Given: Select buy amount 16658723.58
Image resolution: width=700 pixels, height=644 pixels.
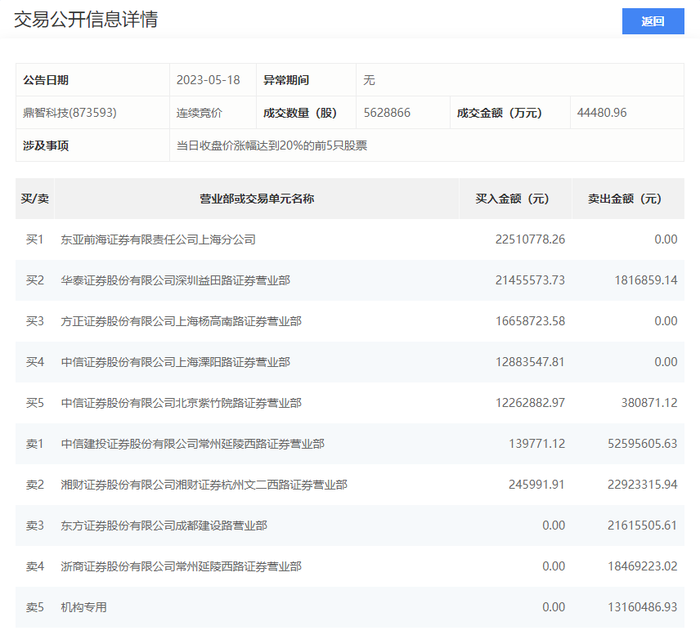Looking at the screenshot, I should pos(530,321).
